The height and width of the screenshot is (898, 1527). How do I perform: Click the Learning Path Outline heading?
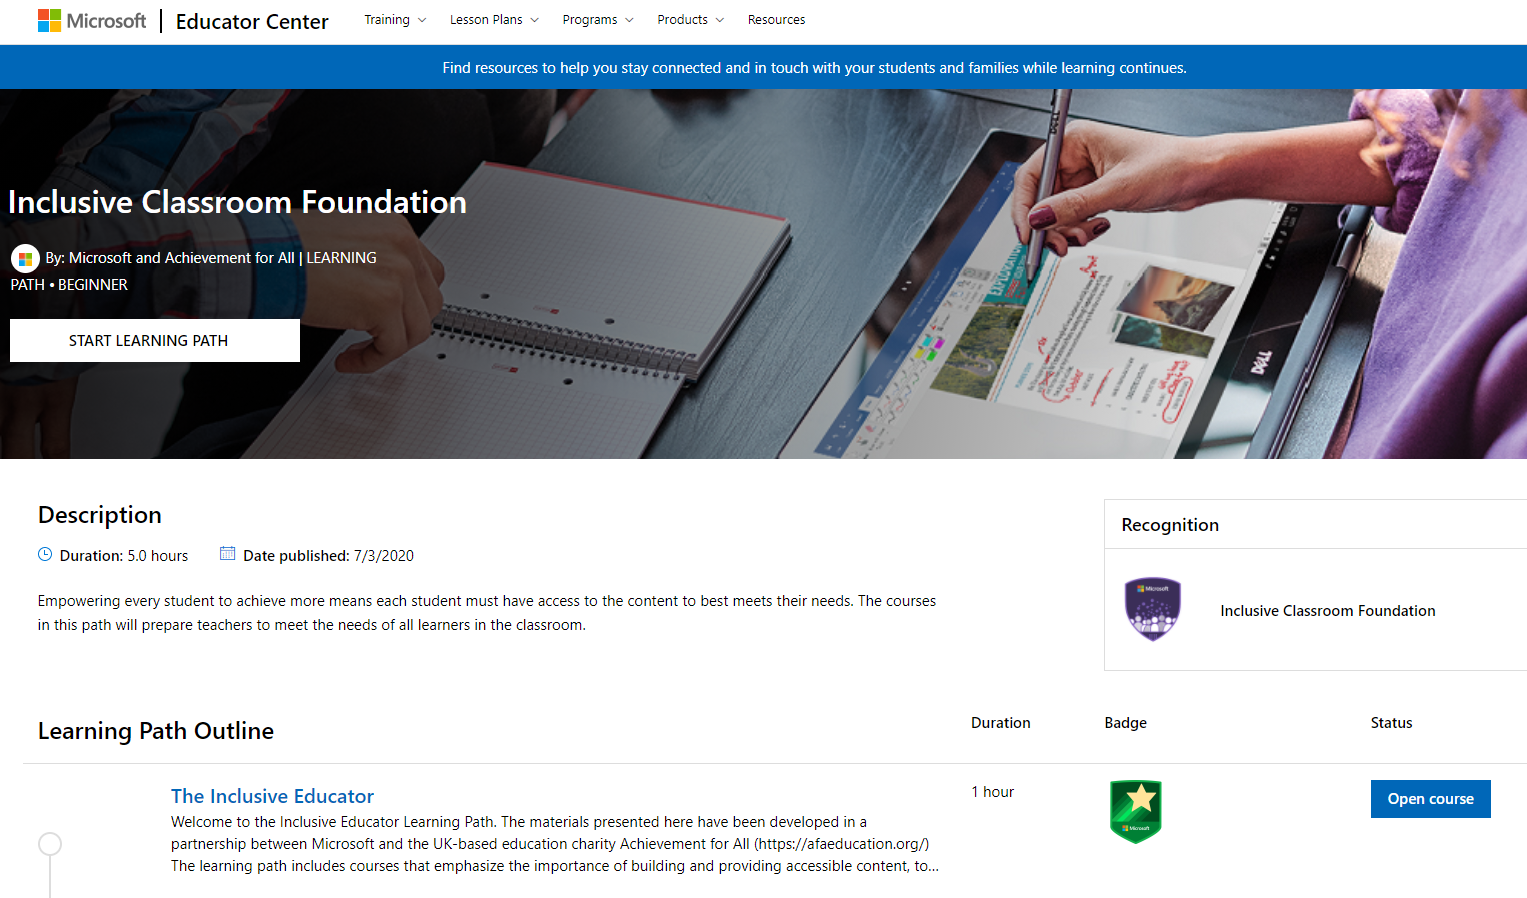[x=156, y=731]
